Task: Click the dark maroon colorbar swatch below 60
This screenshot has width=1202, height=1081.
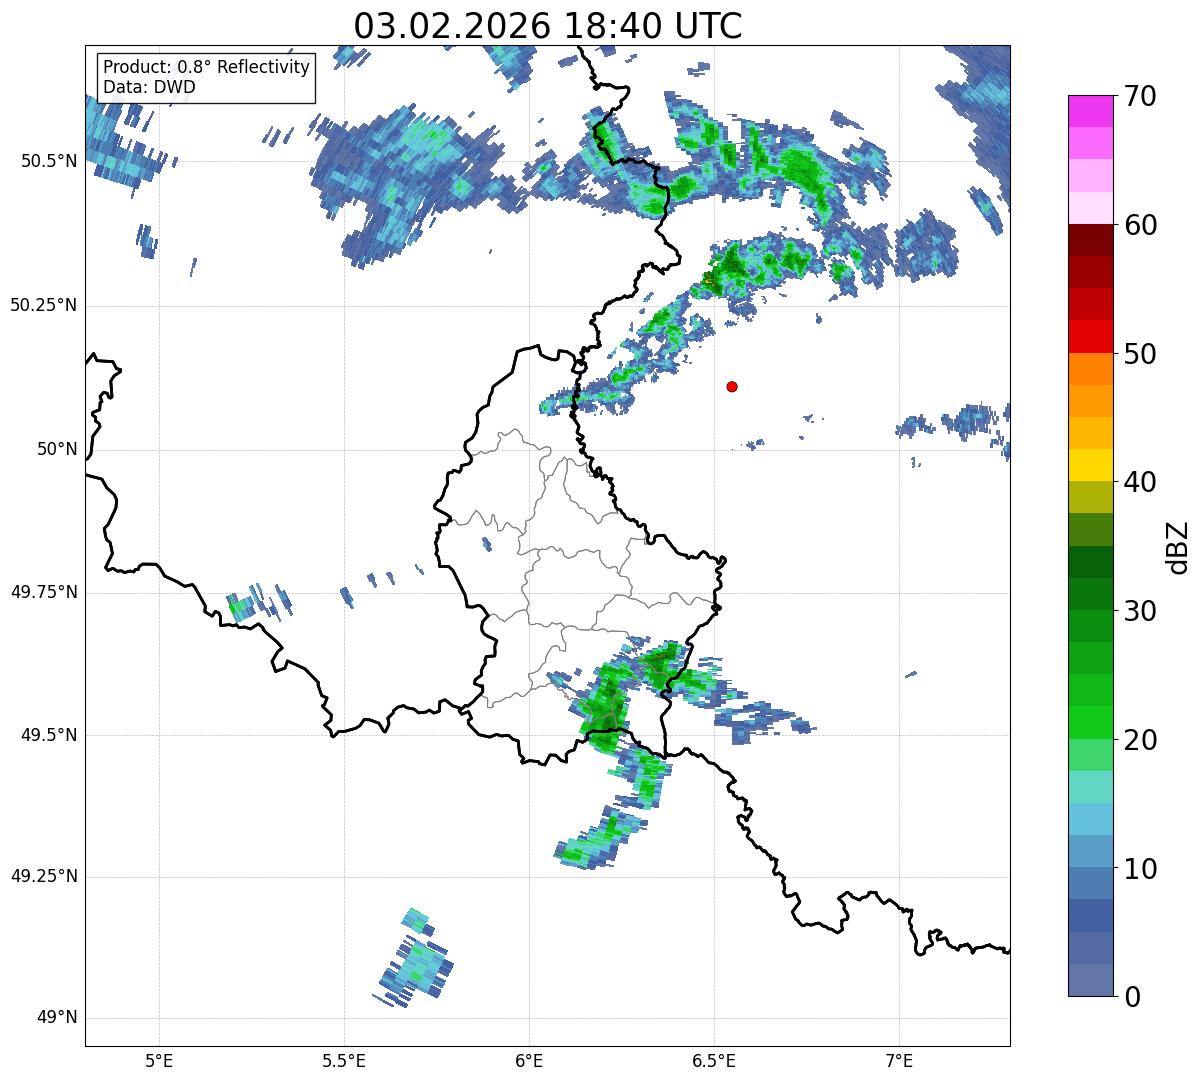Action: point(1090,240)
